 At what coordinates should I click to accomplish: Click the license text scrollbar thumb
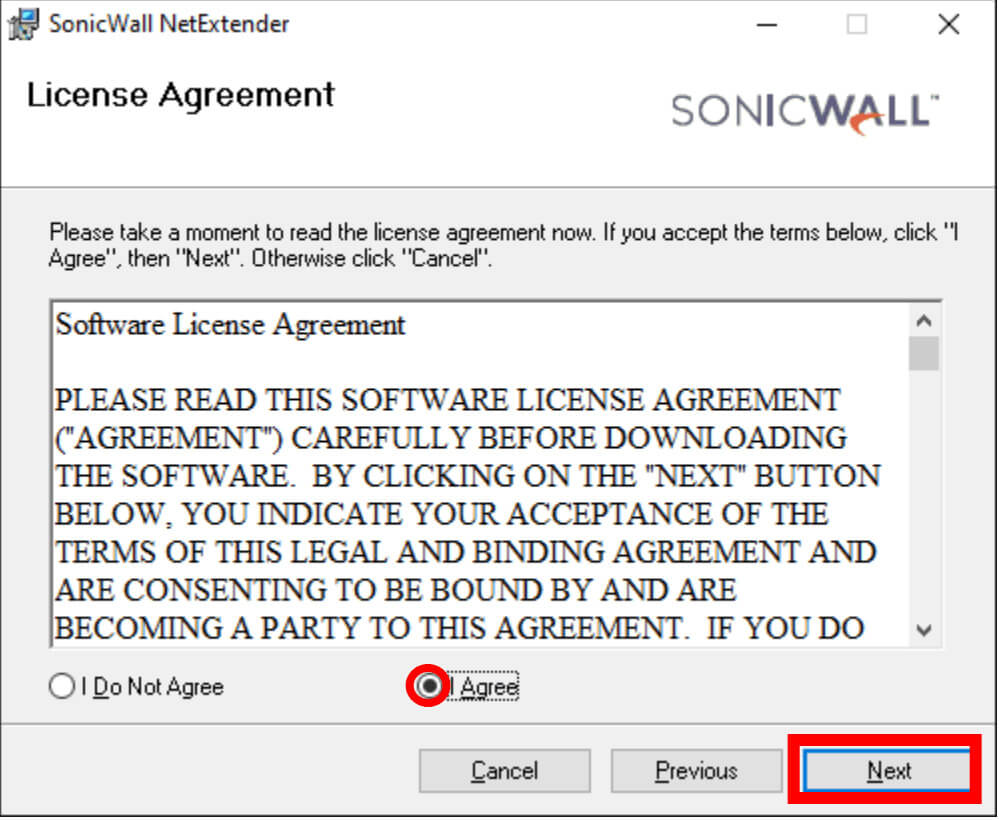coord(924,353)
